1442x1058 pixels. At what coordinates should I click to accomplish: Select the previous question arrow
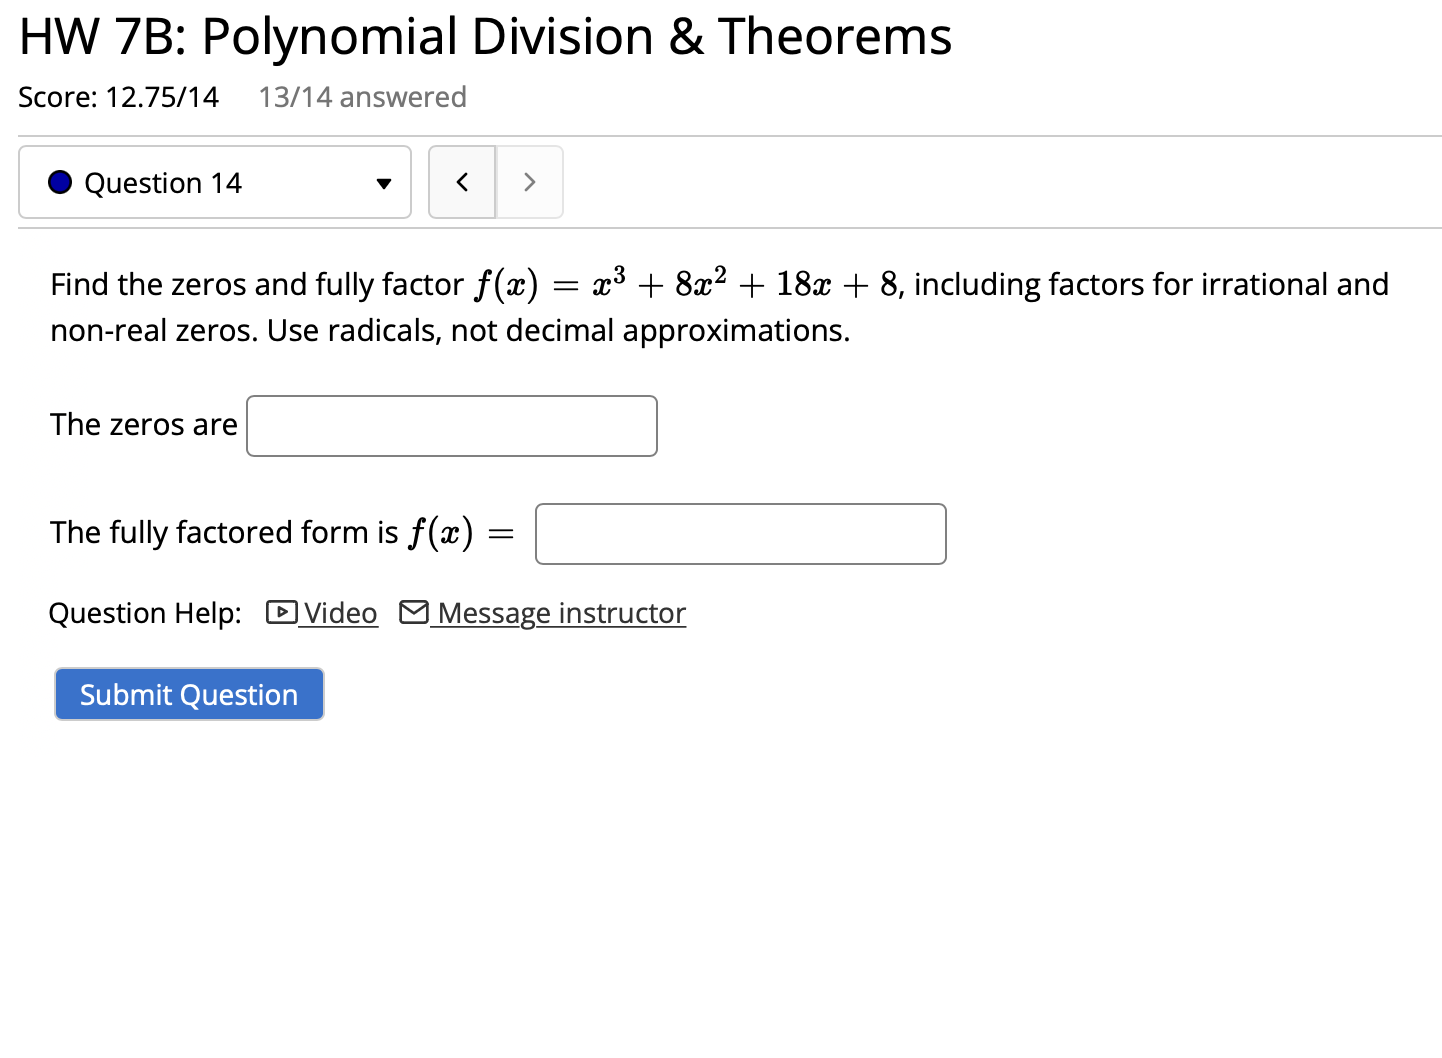[461, 182]
